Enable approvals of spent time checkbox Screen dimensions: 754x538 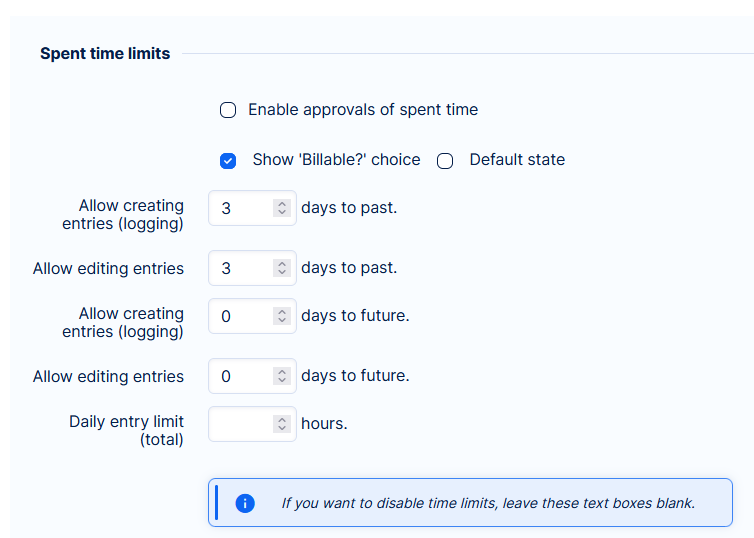[x=228, y=110]
